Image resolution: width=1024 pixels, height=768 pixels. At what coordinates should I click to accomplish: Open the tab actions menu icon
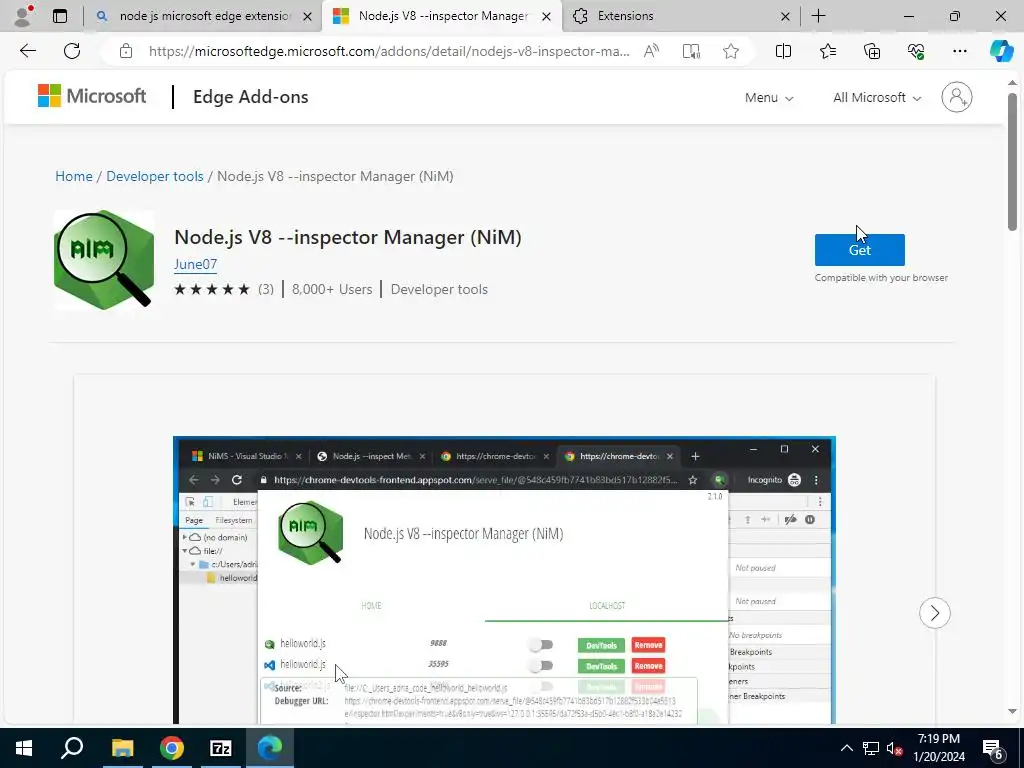click(59, 16)
